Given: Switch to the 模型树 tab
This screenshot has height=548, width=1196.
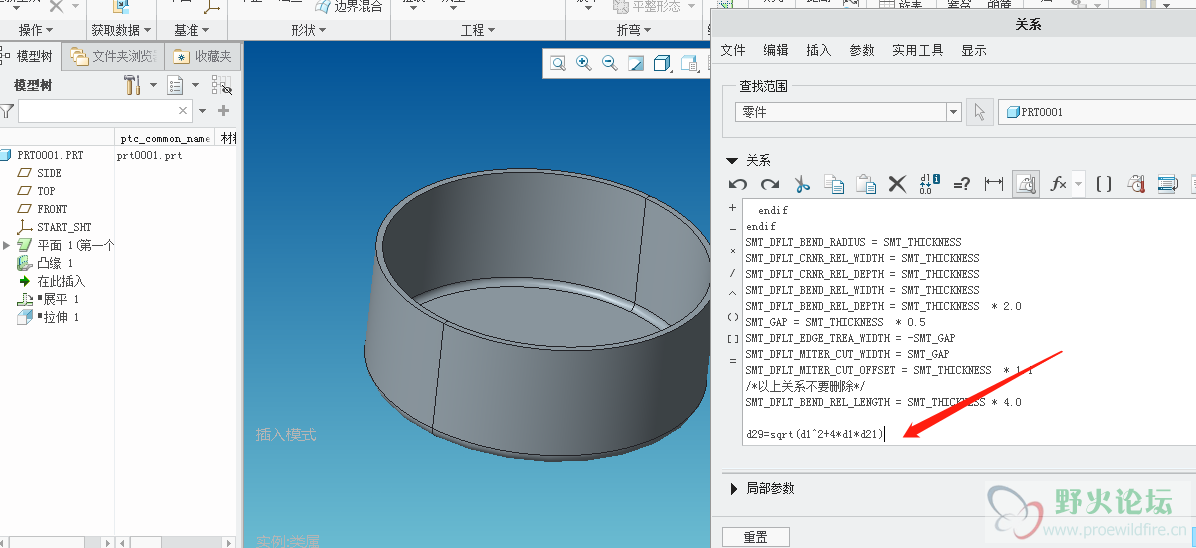Looking at the screenshot, I should 29,56.
